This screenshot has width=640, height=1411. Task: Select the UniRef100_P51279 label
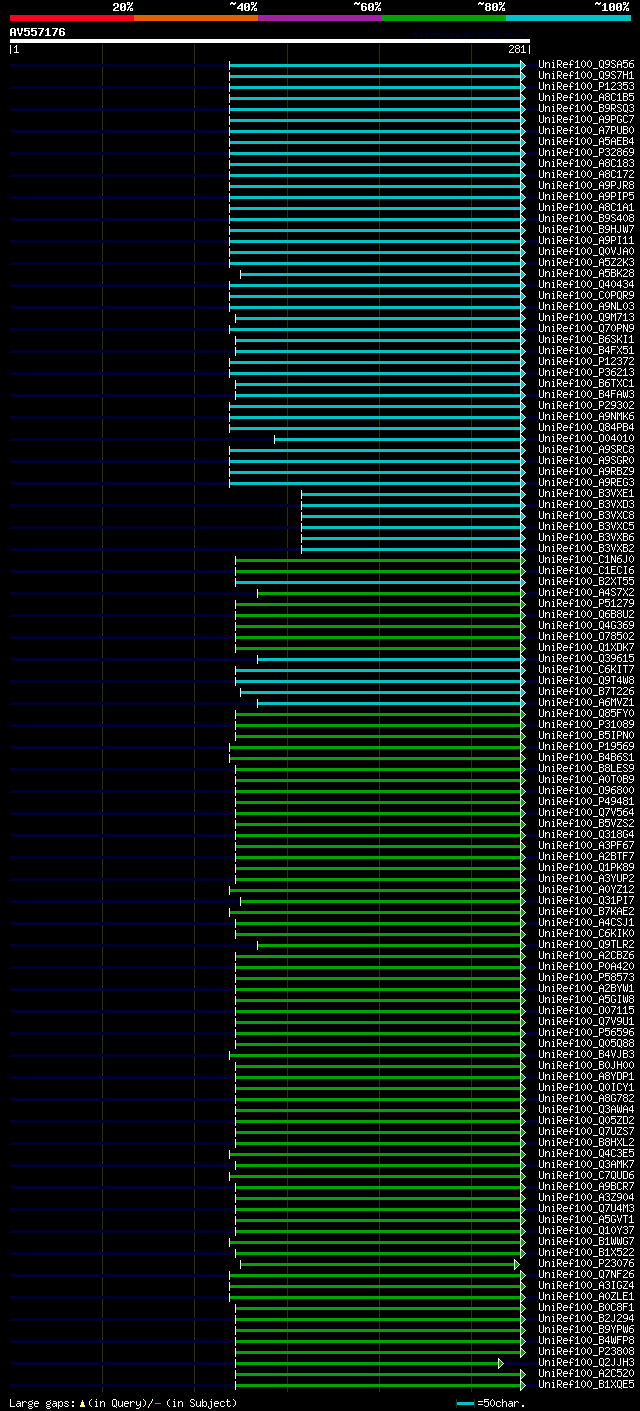tap(586, 604)
